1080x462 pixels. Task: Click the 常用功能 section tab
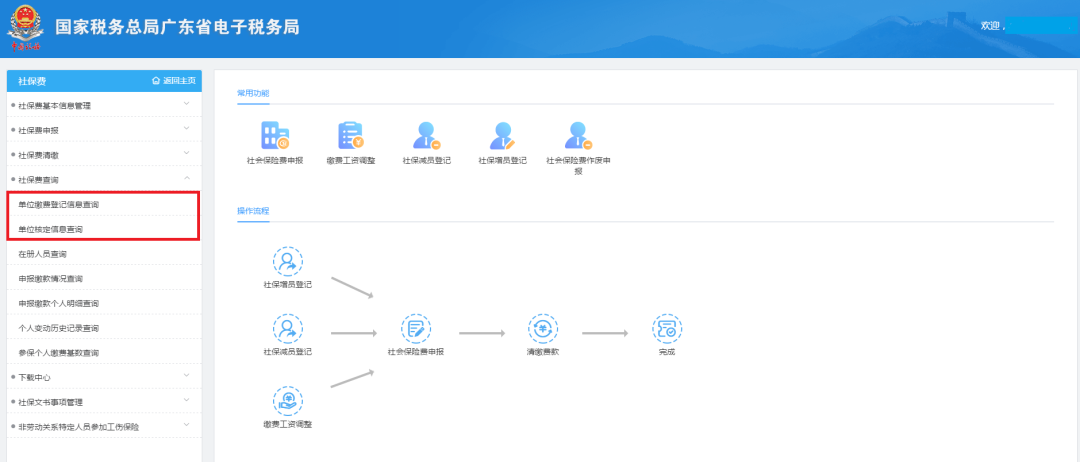coord(253,93)
